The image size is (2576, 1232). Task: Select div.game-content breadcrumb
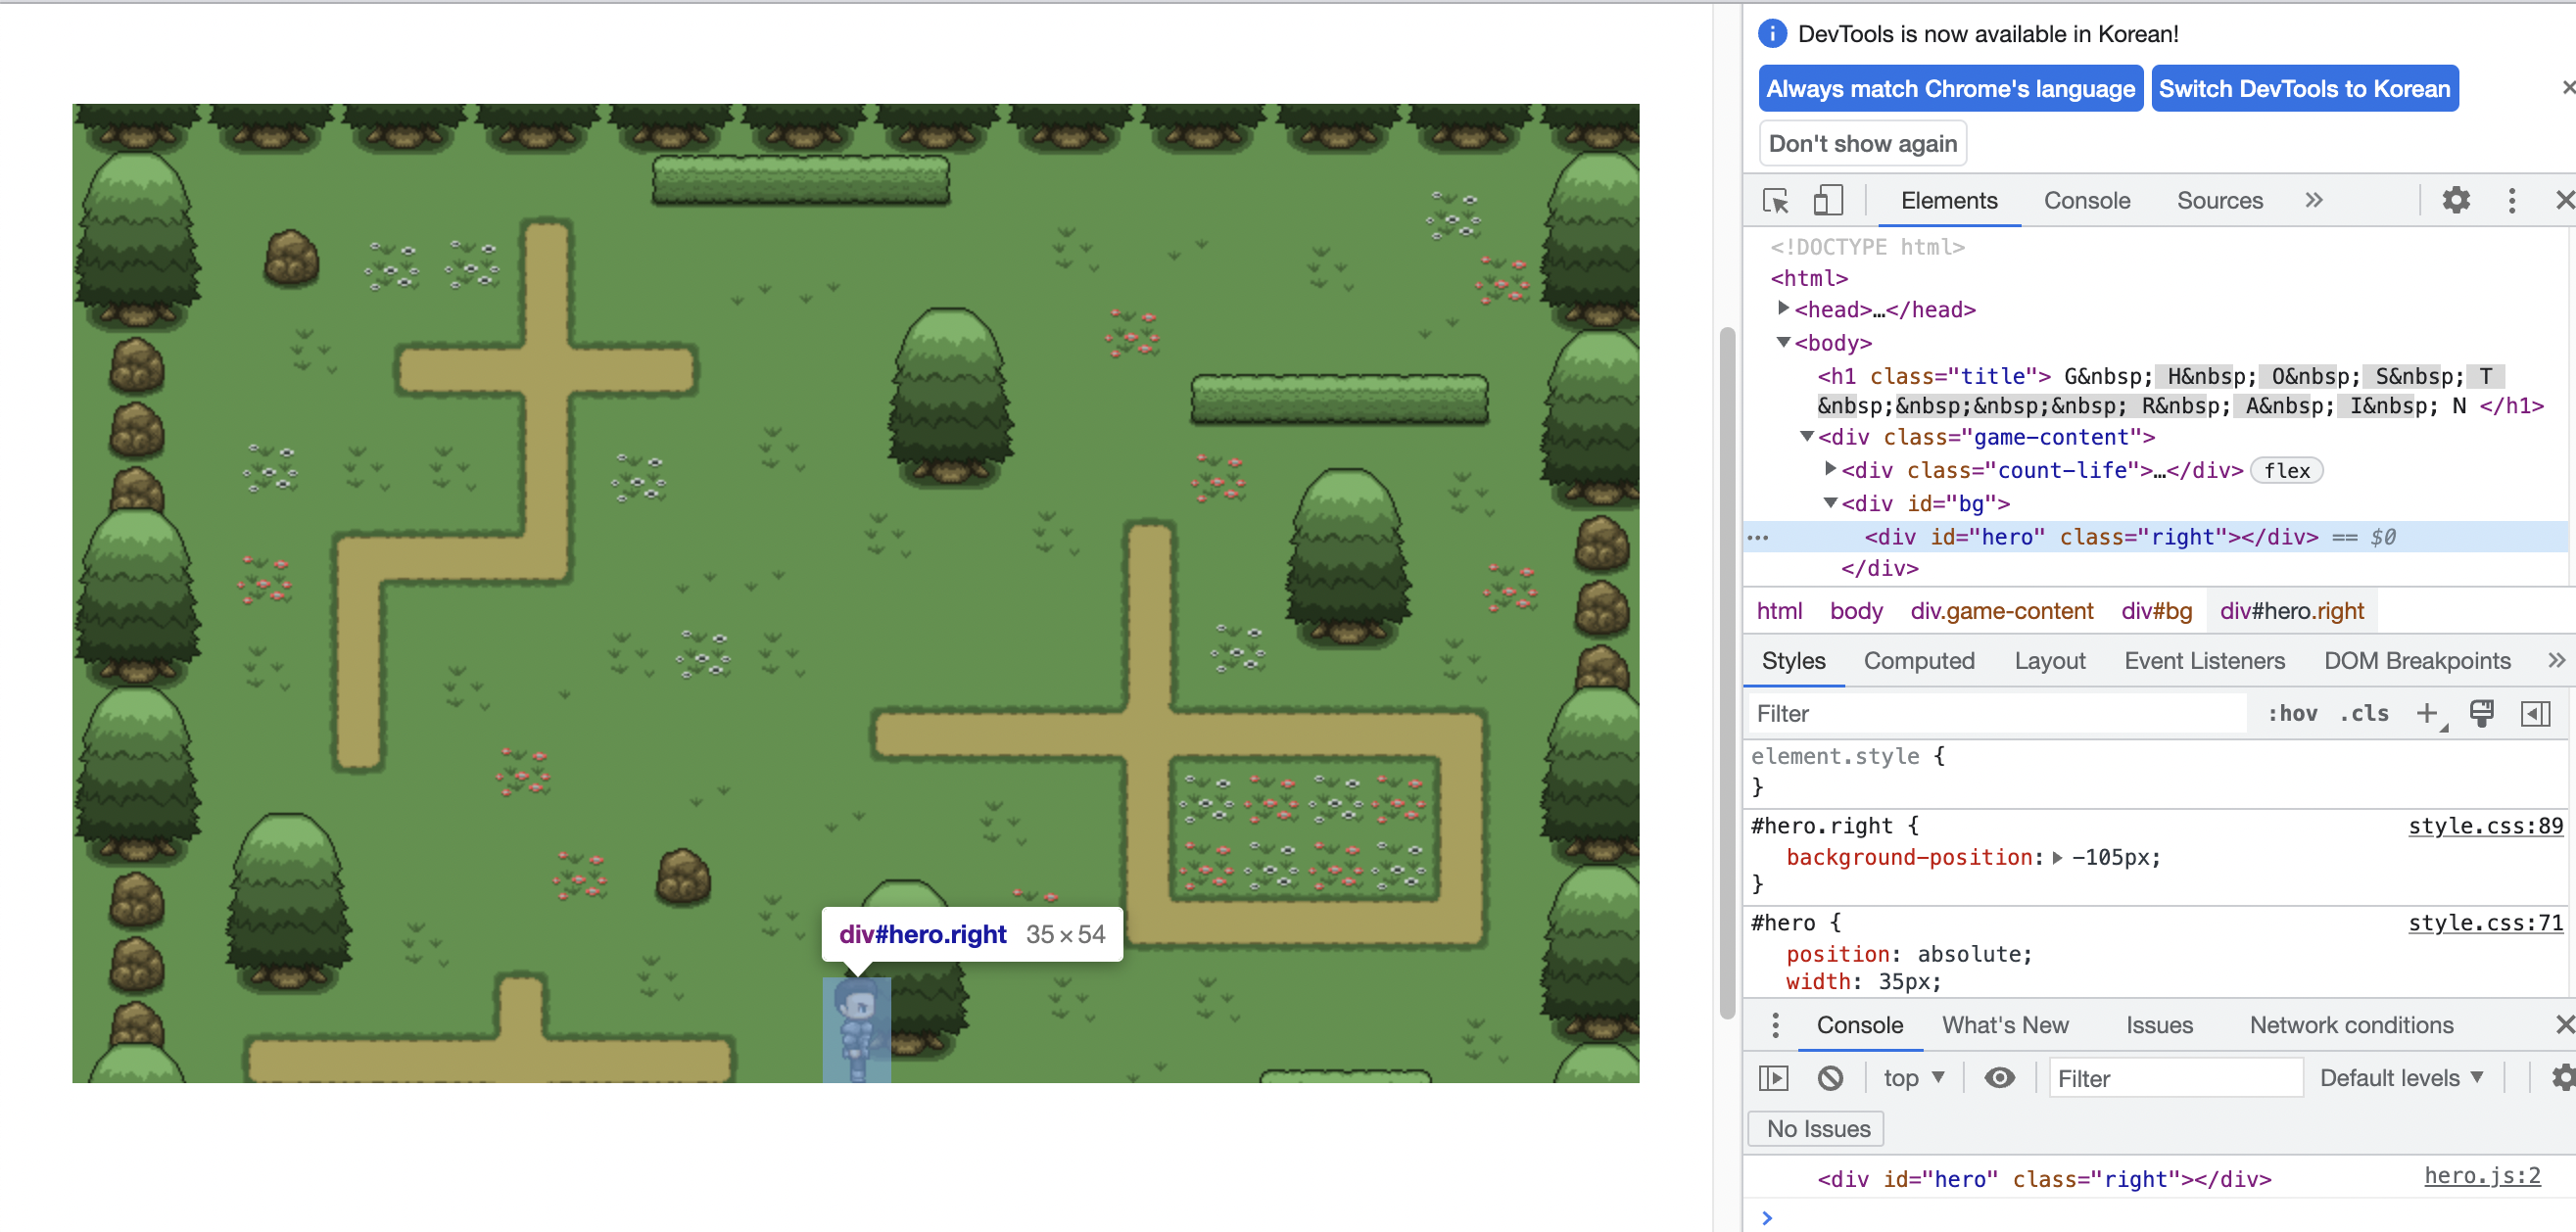click(x=2001, y=611)
